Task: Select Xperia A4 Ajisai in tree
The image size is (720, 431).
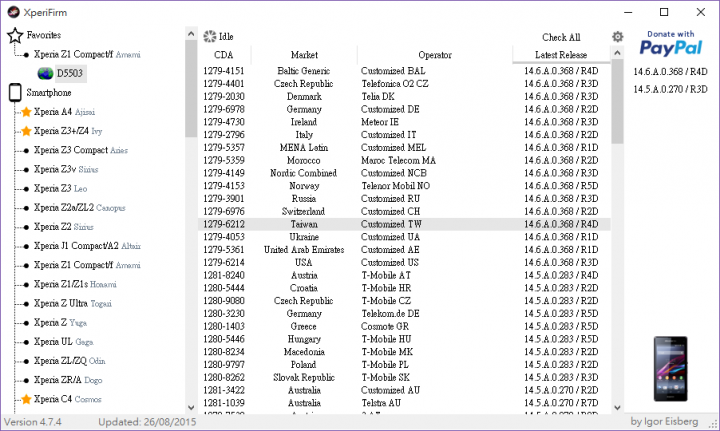Action: (64, 112)
